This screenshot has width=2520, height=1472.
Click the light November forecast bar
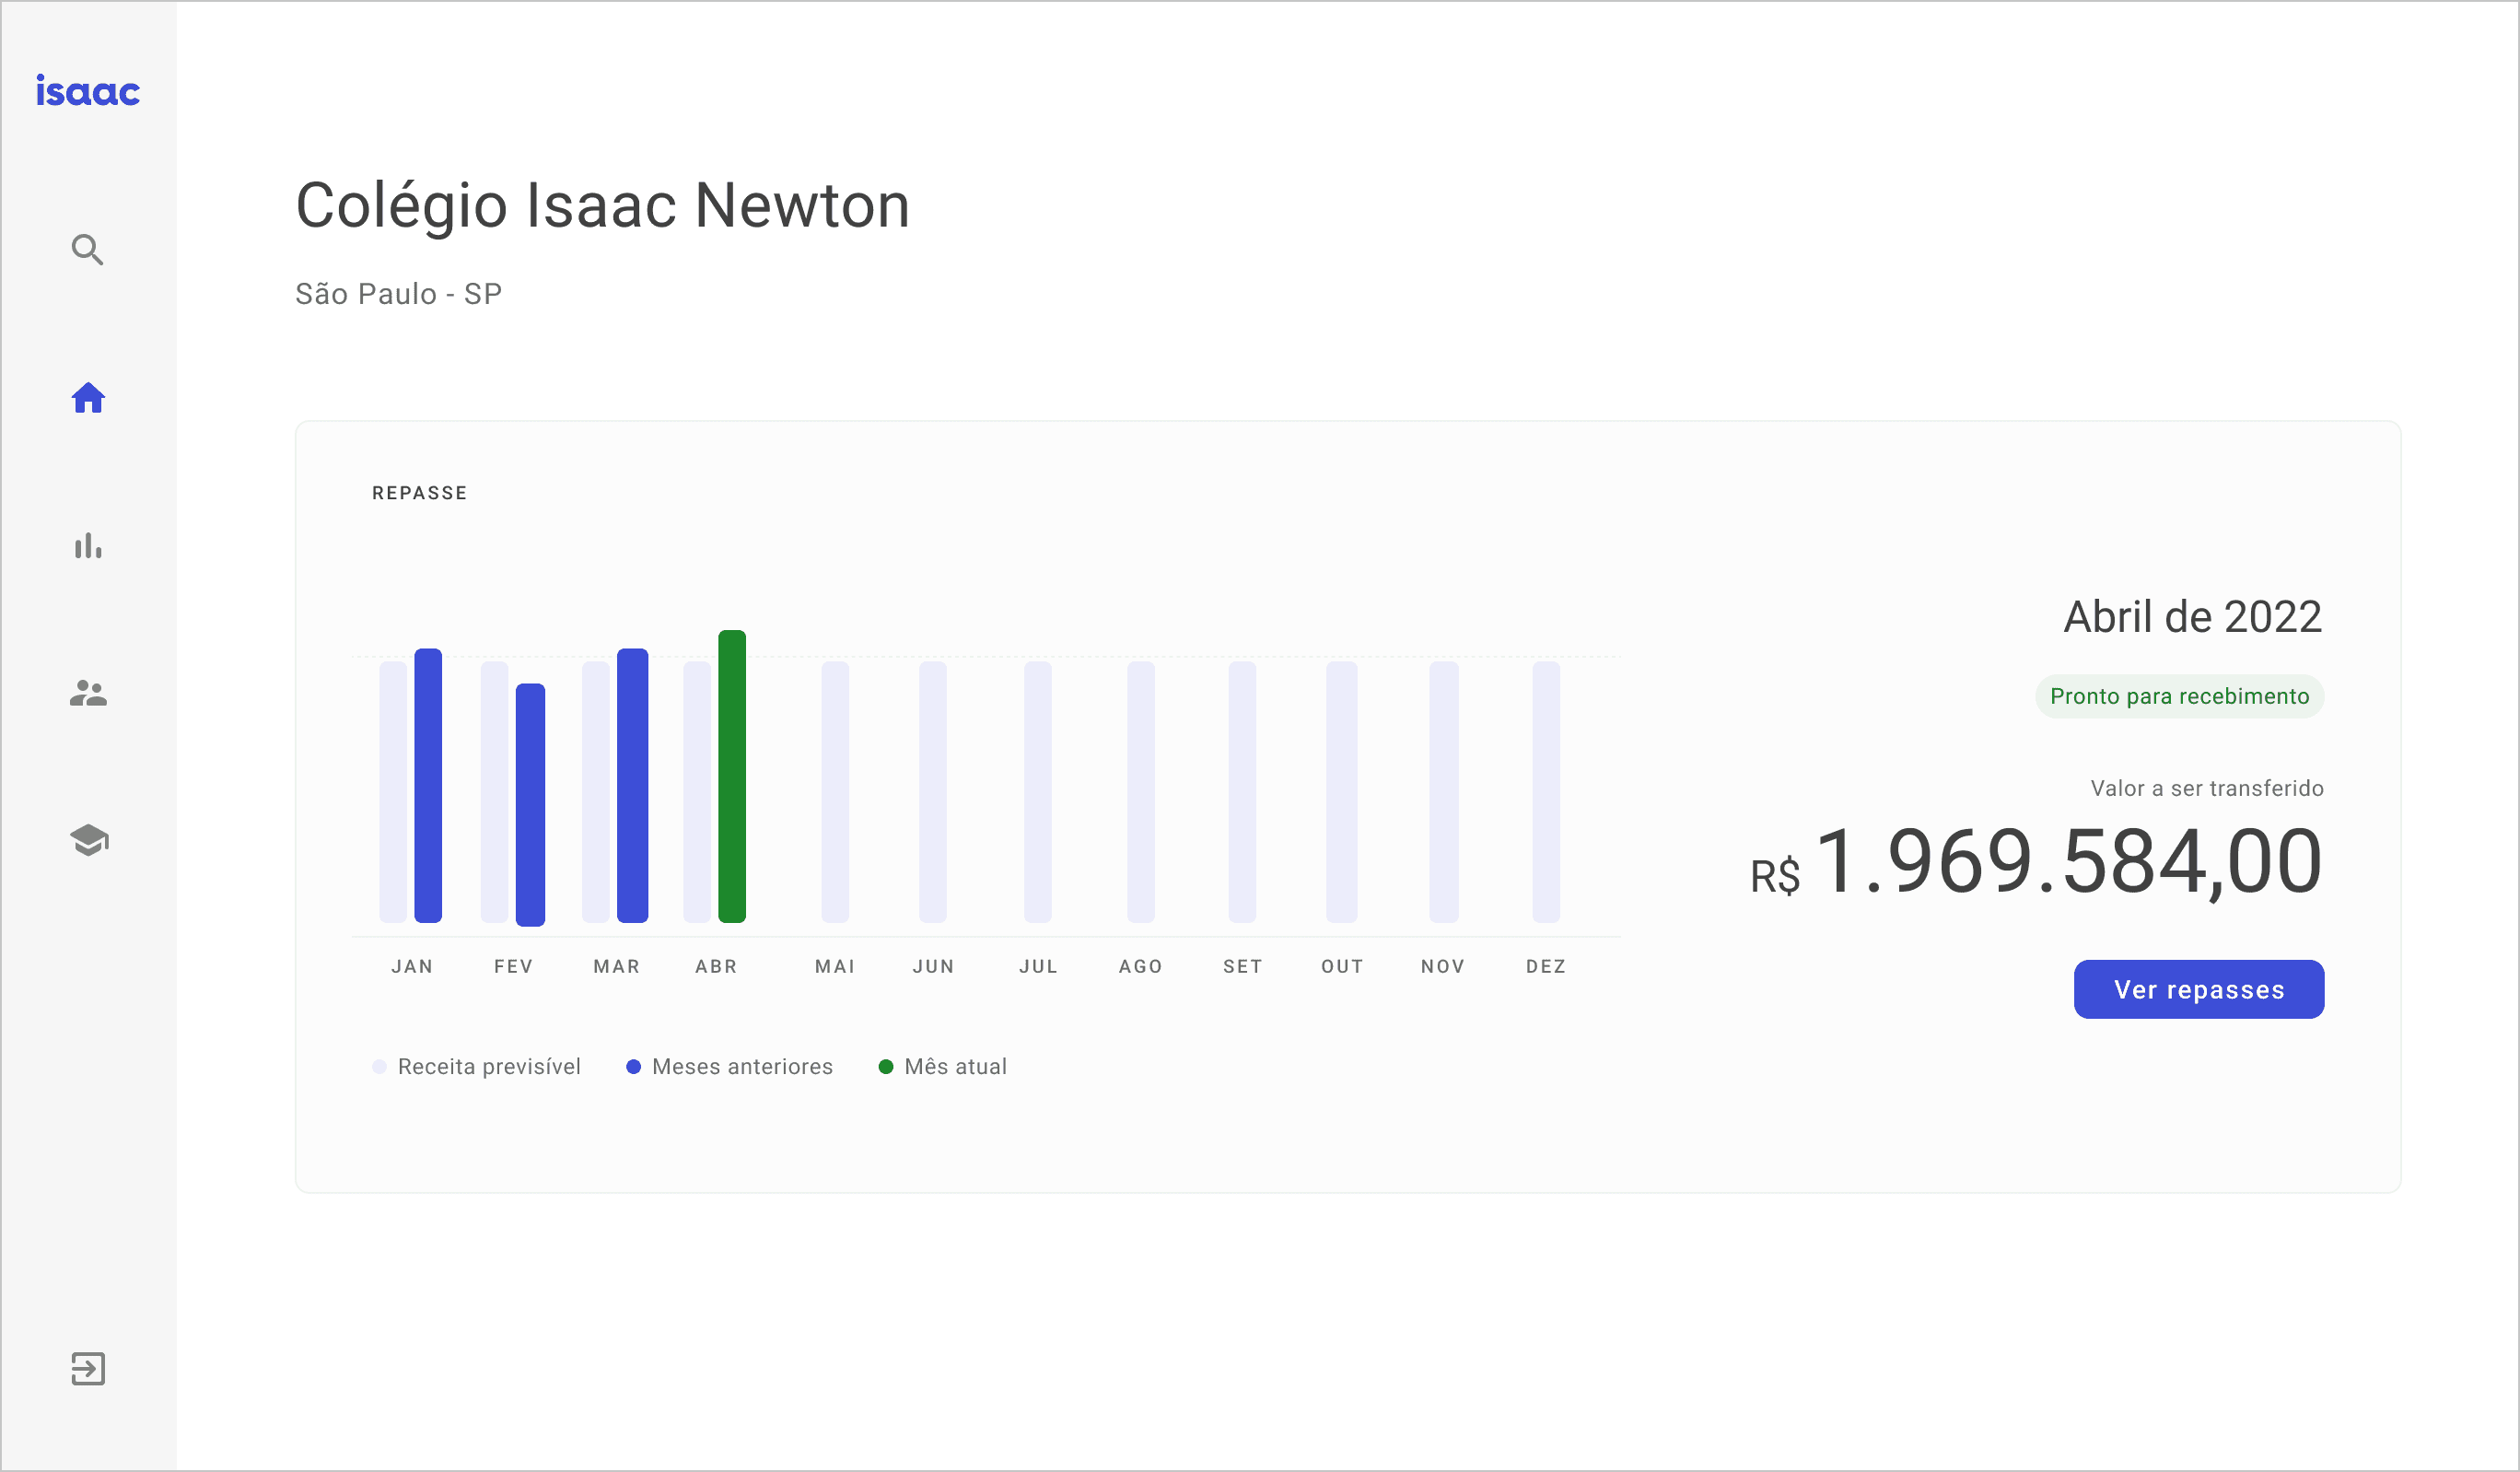[x=1444, y=792]
